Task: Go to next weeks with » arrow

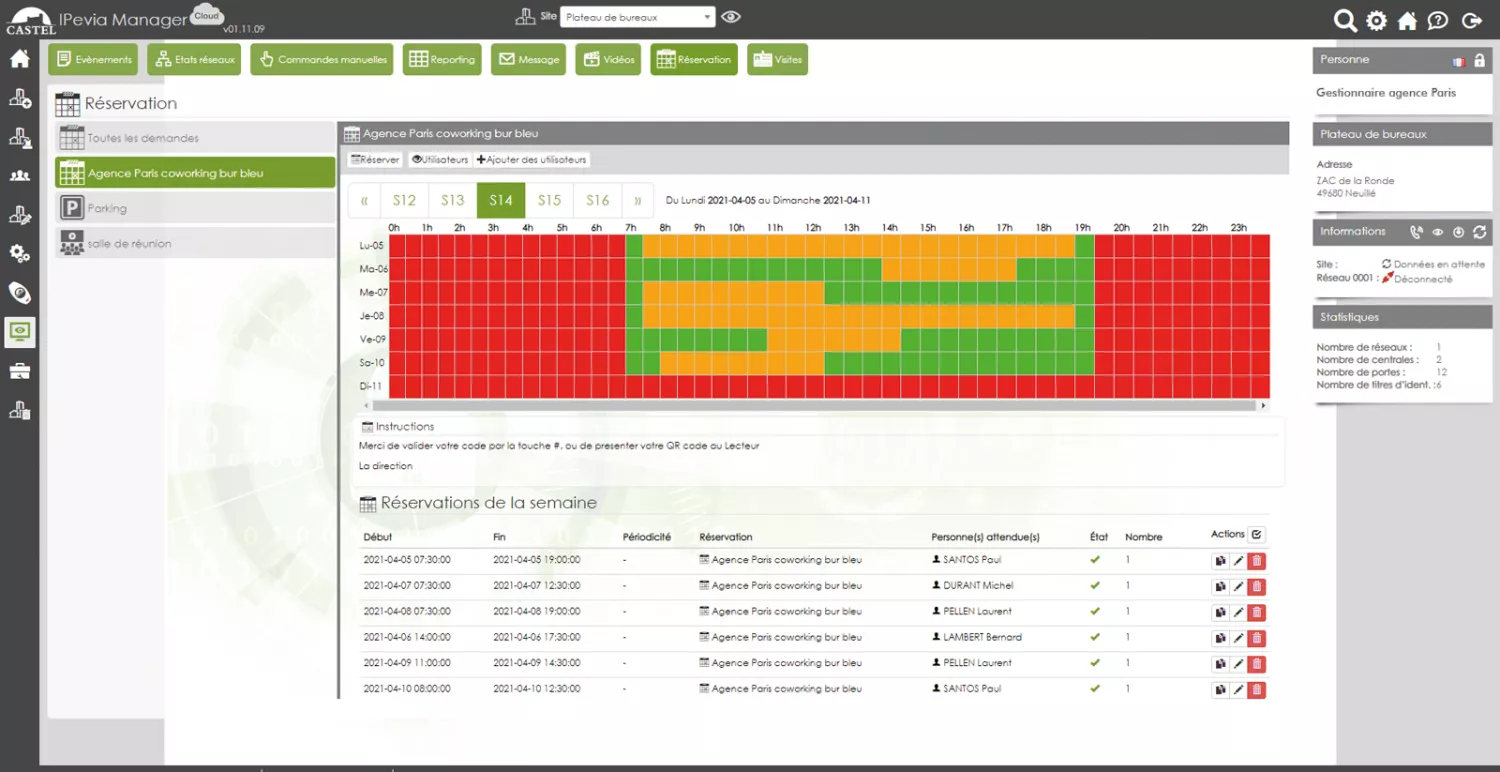Action: pos(637,200)
